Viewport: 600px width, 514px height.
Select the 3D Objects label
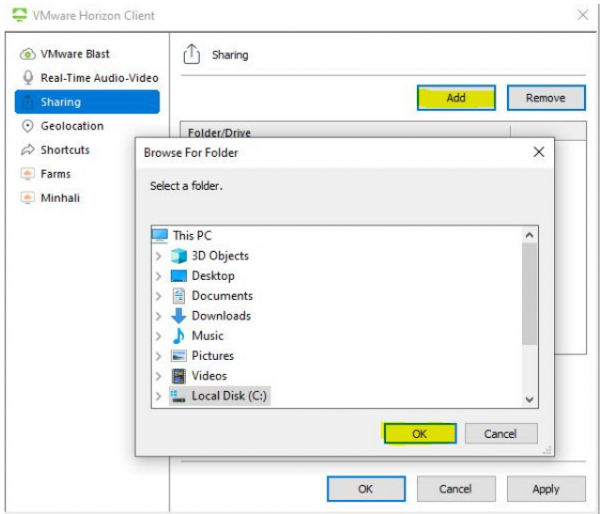(x=220, y=256)
